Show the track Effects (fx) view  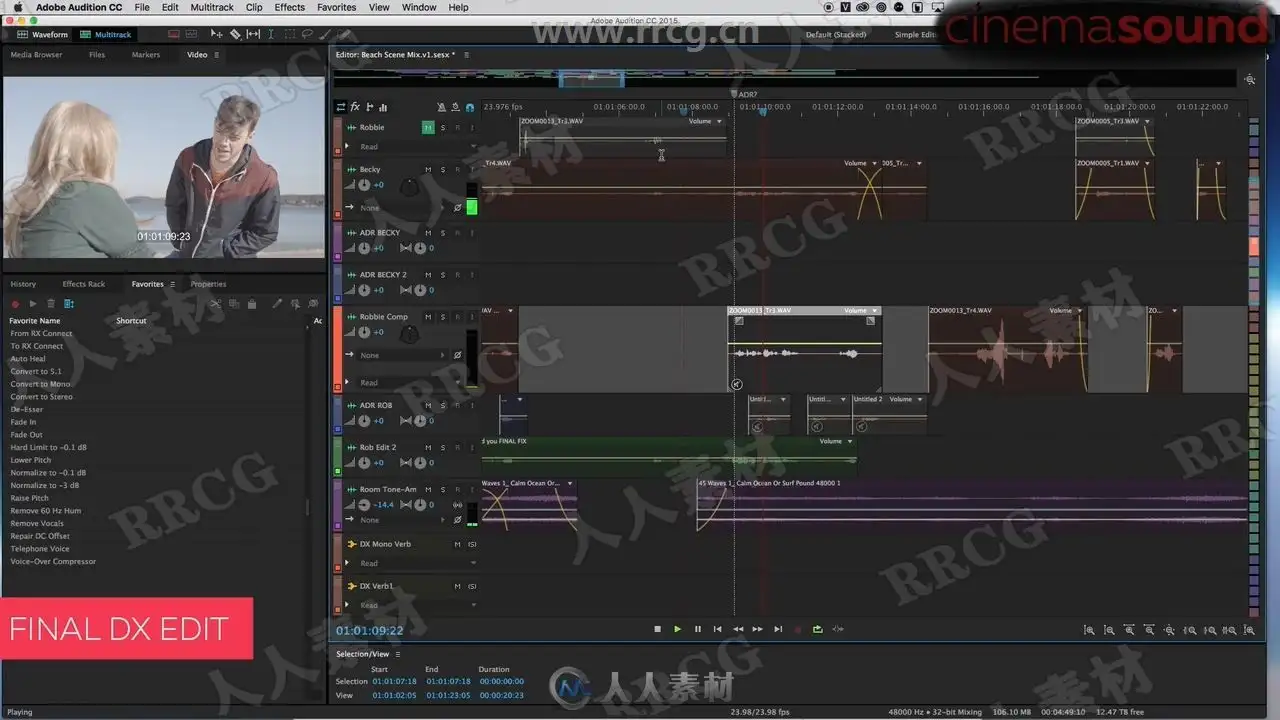[x=355, y=107]
